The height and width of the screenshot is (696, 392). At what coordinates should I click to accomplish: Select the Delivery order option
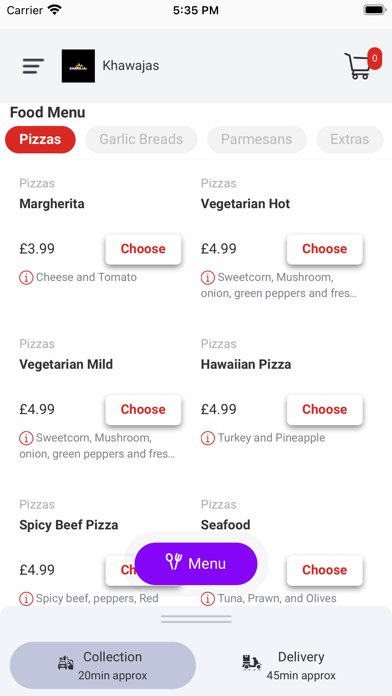point(289,665)
